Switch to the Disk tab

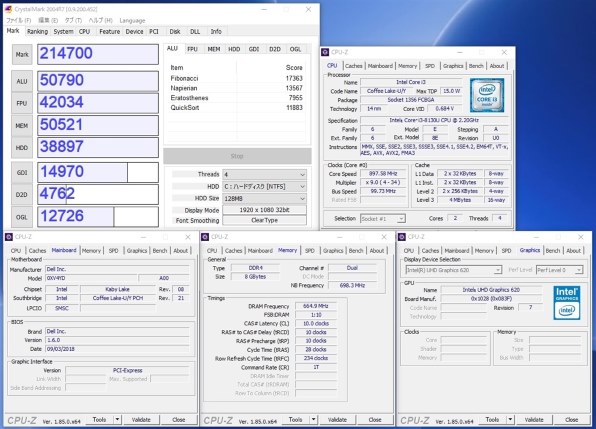175,32
